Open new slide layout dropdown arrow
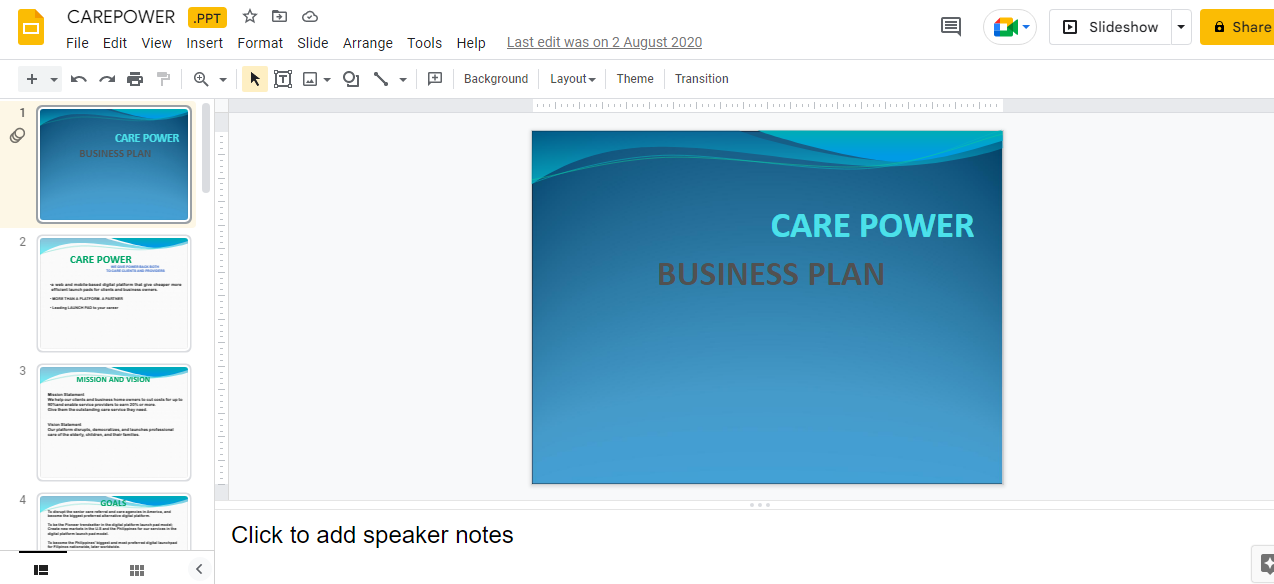Viewport: 1274px width, 584px height. [54, 79]
